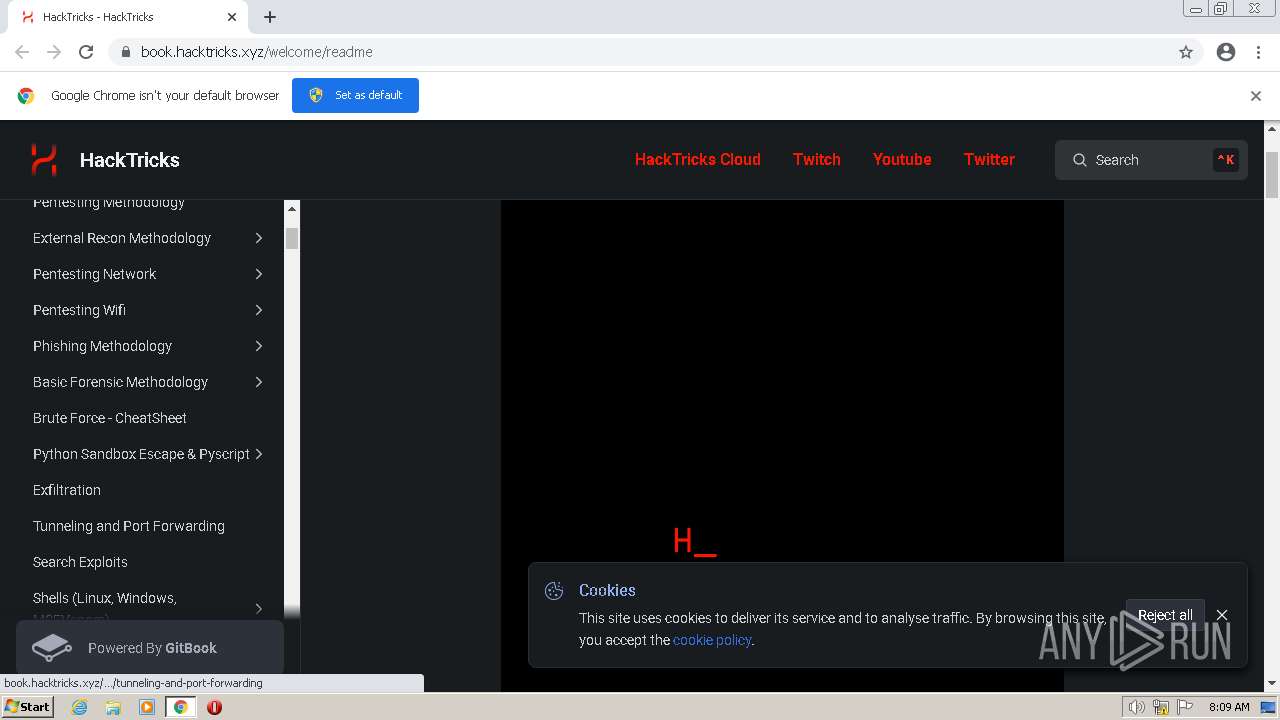Open the Tunneling and Port Forwarding page
This screenshot has height=720, width=1280.
coord(129,526)
